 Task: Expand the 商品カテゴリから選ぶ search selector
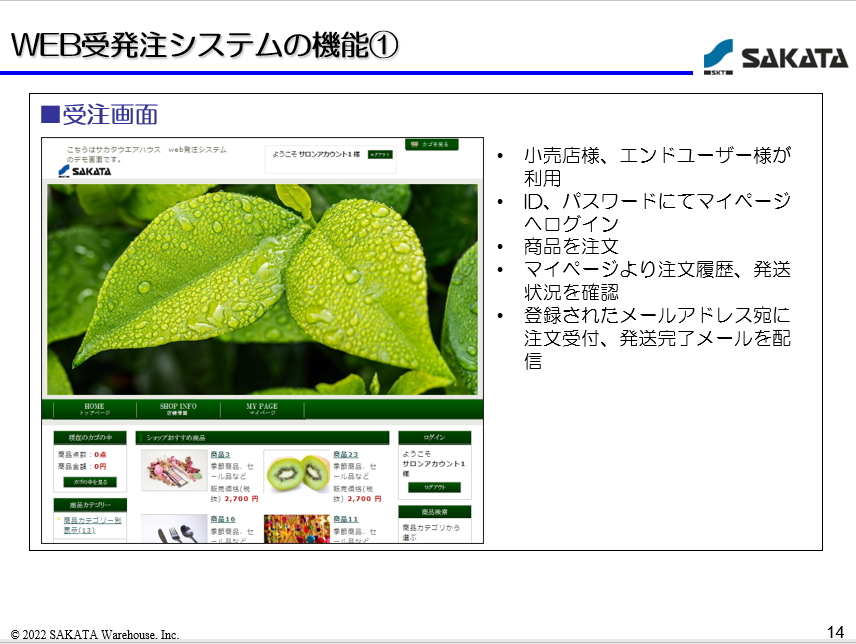click(x=431, y=531)
